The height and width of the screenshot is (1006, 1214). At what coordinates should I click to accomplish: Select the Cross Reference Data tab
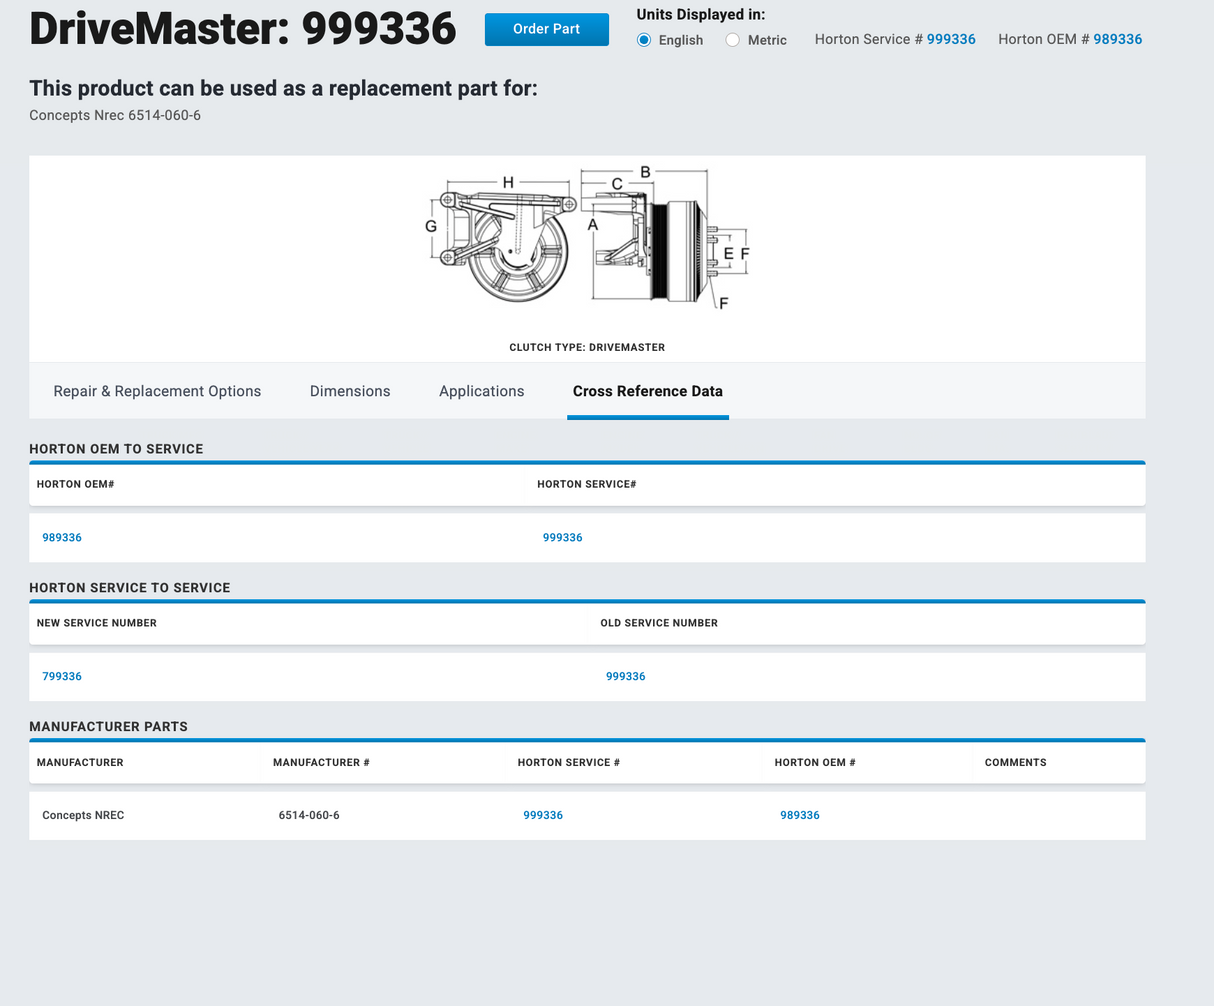pyautogui.click(x=647, y=391)
